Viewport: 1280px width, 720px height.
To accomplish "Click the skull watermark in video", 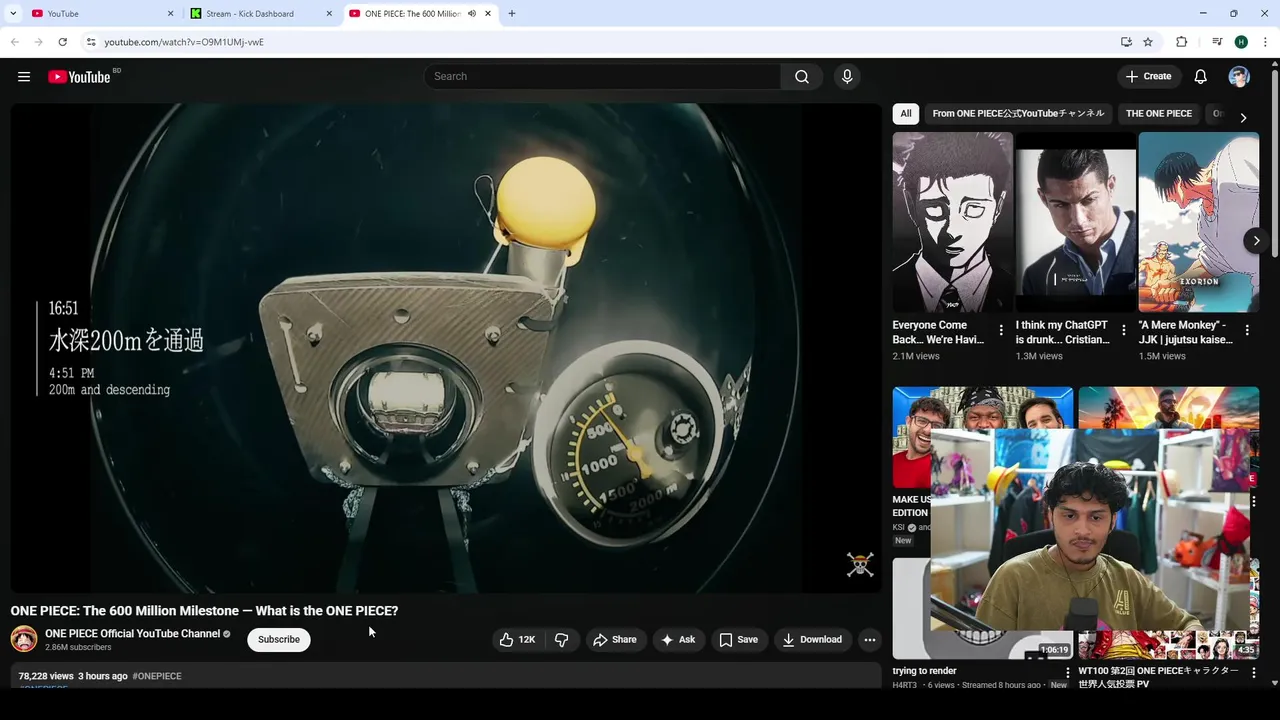I will pyautogui.click(x=860, y=565).
